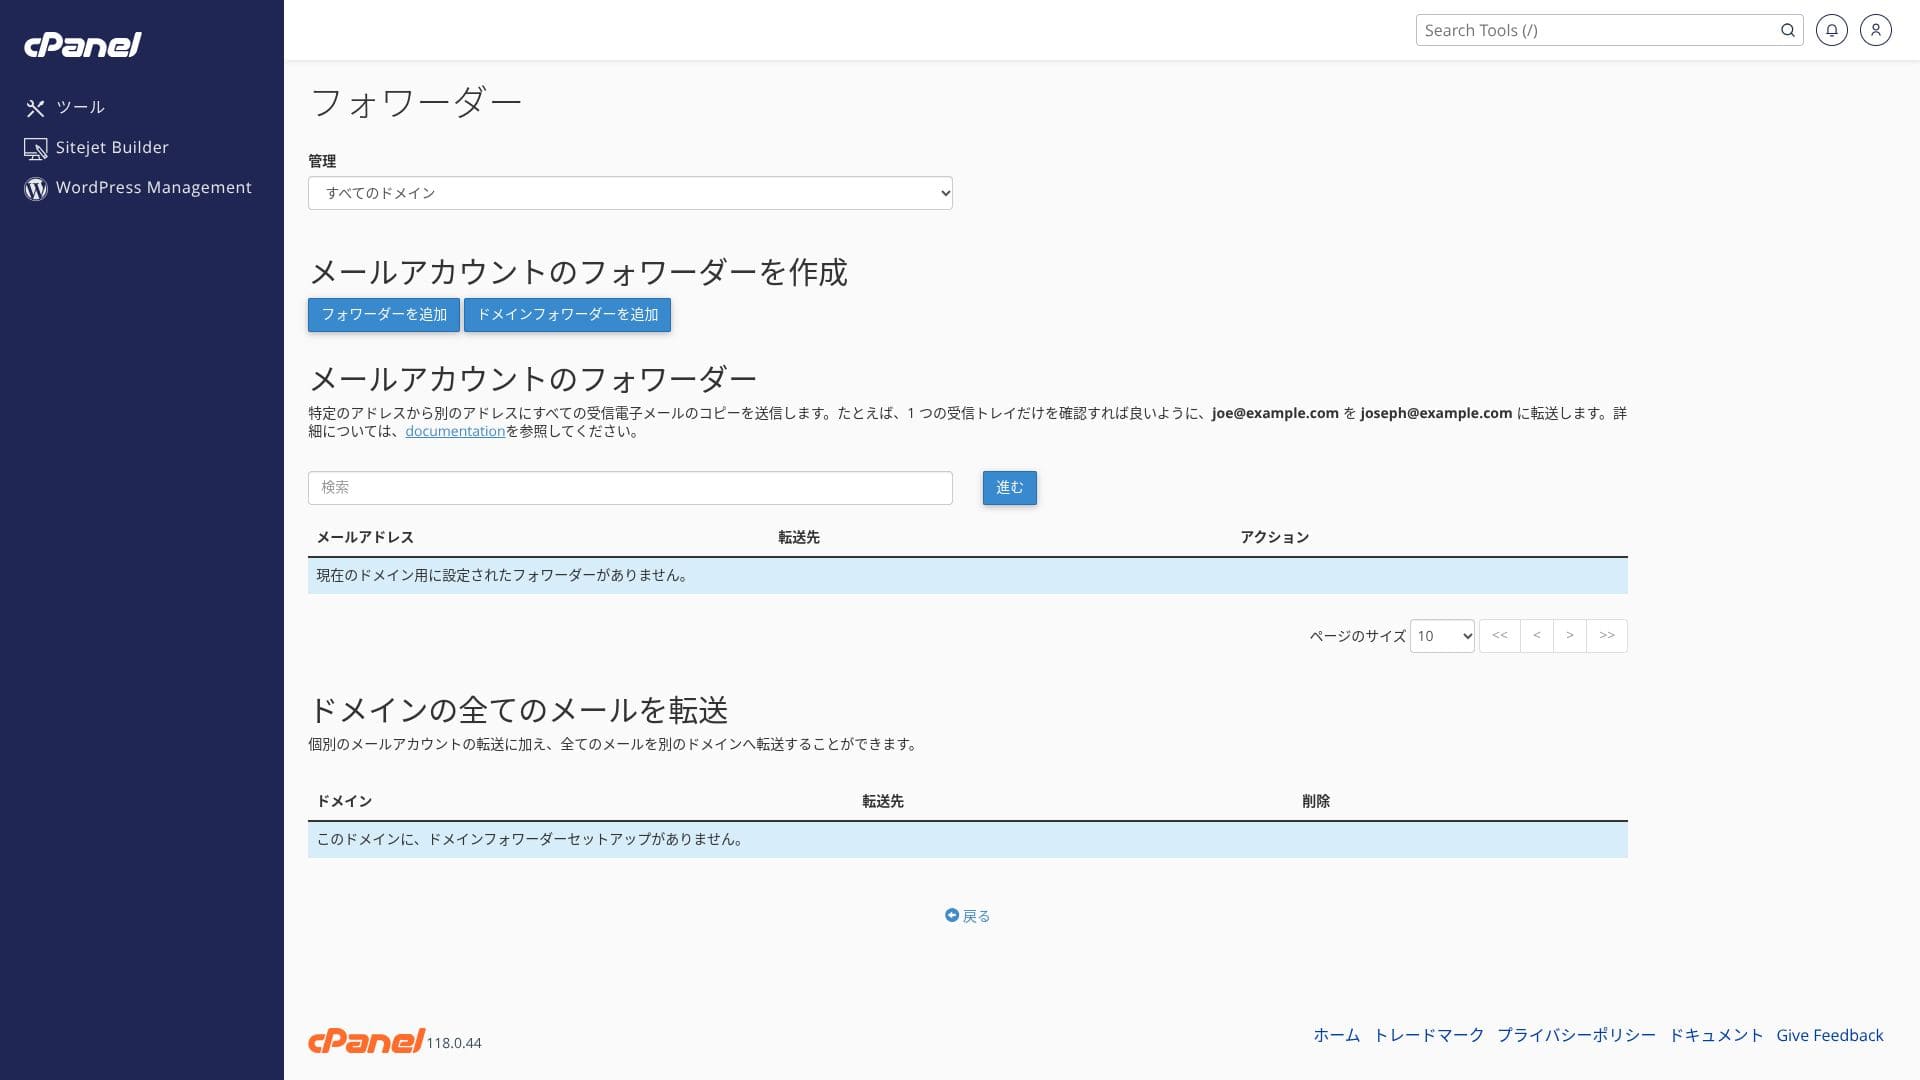Open Give Feedback footer link
The height and width of the screenshot is (1080, 1920).
[1829, 1035]
